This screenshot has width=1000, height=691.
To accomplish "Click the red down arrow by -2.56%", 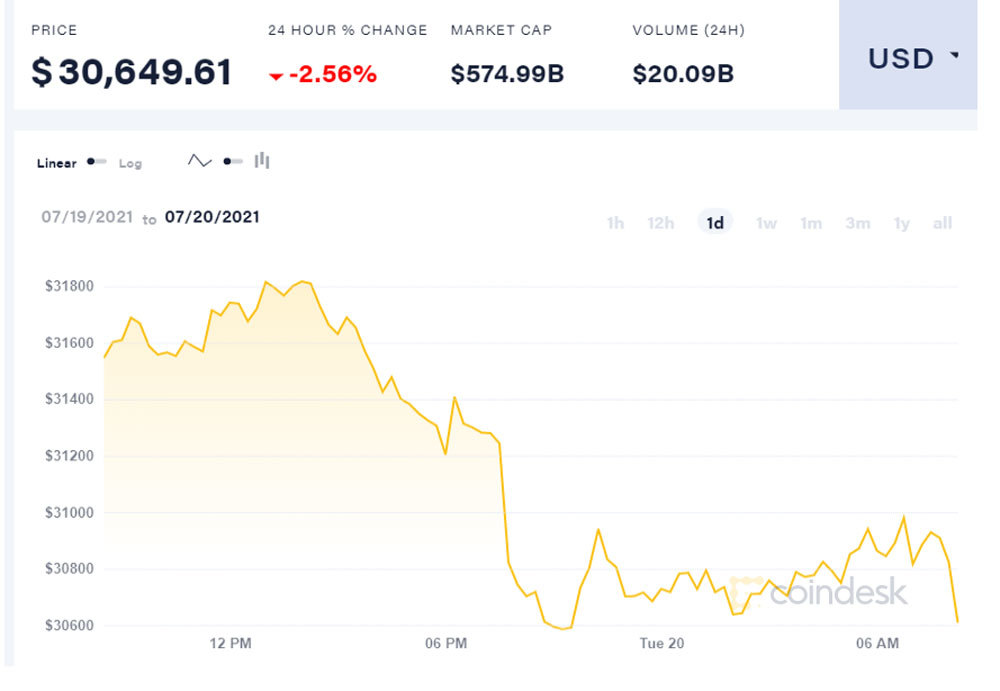I will pos(276,76).
